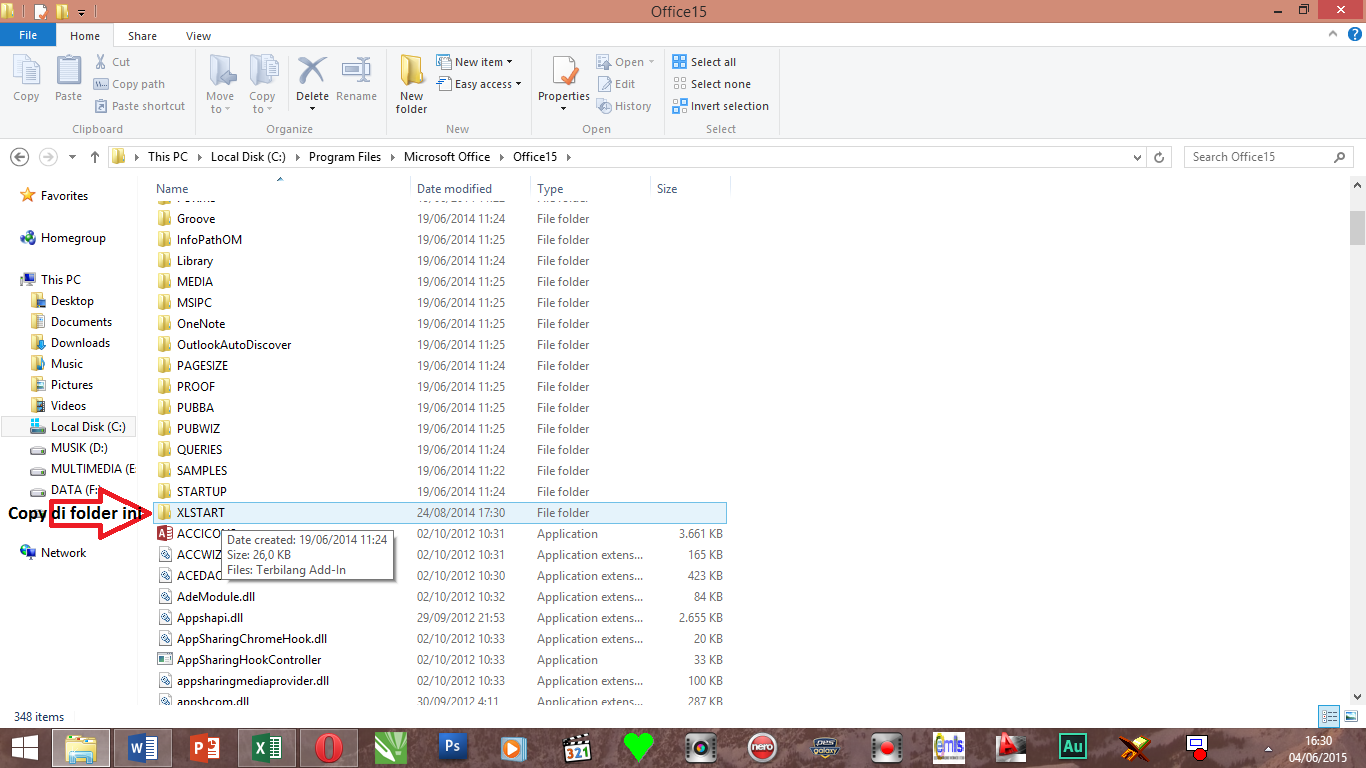Click Program Files in the address path
Viewport: 1366px width, 768px height.
tap(345, 157)
